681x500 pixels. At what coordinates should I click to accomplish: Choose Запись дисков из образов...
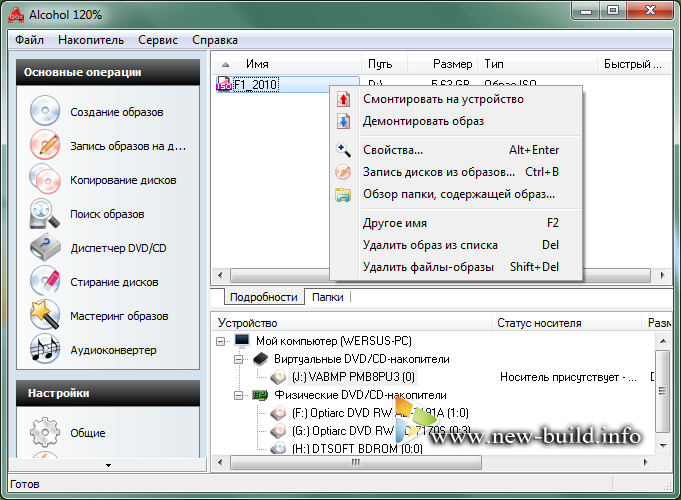456,172
